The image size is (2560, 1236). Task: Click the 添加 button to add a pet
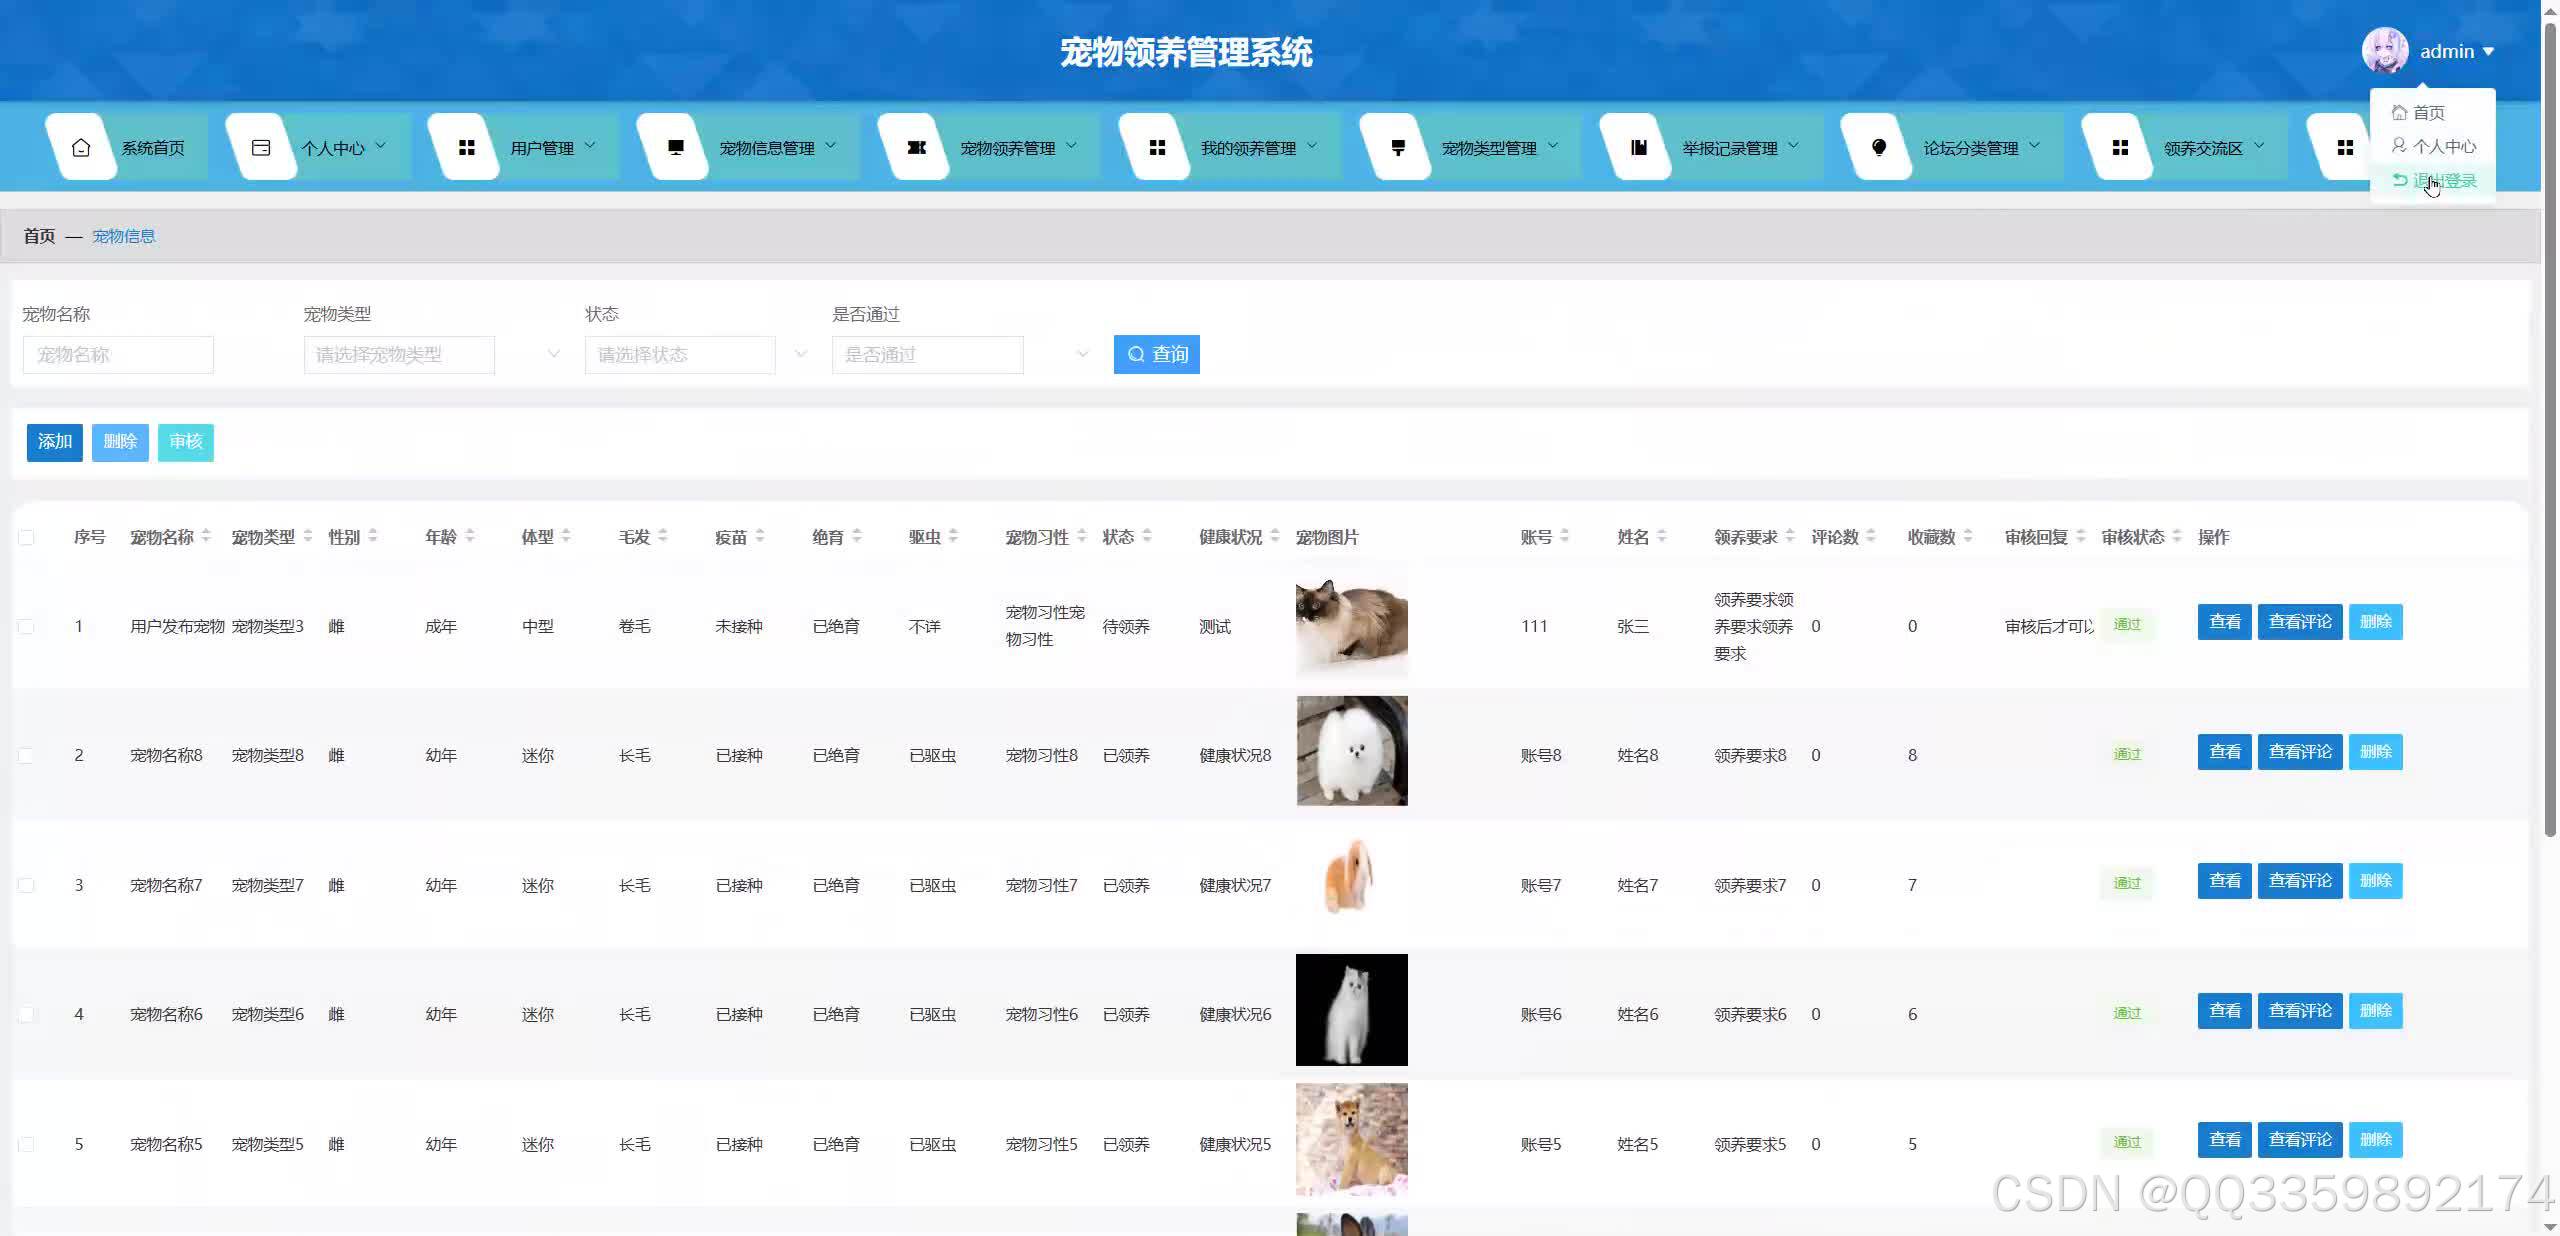tap(54, 442)
